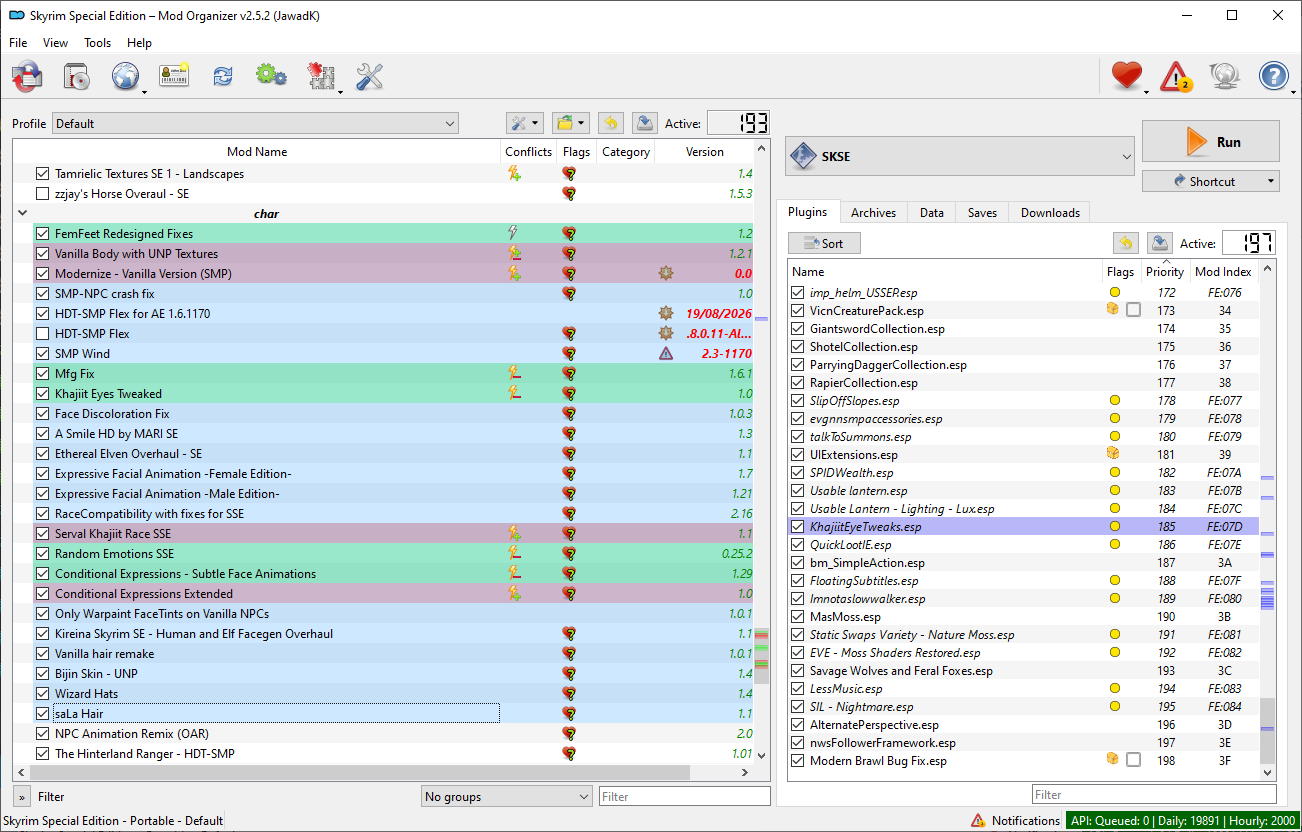
Task: Open the mod list wrench options dropdown
Action: (x=525, y=123)
